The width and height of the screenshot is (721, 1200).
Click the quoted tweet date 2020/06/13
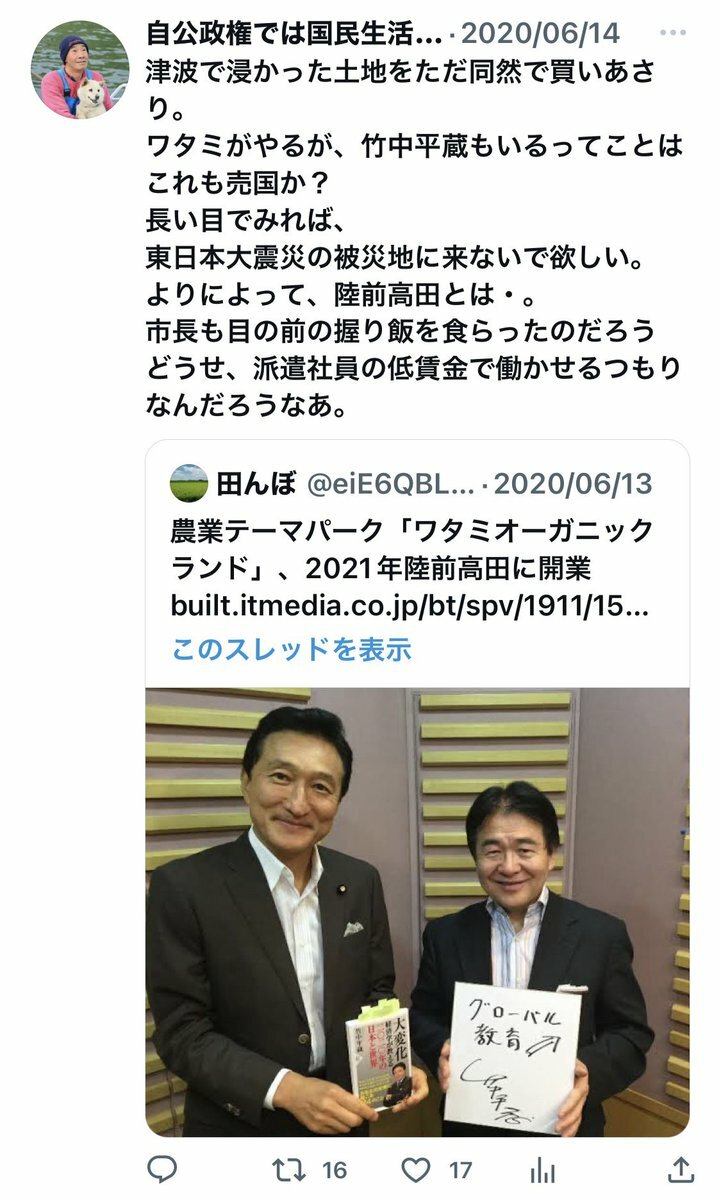574,484
